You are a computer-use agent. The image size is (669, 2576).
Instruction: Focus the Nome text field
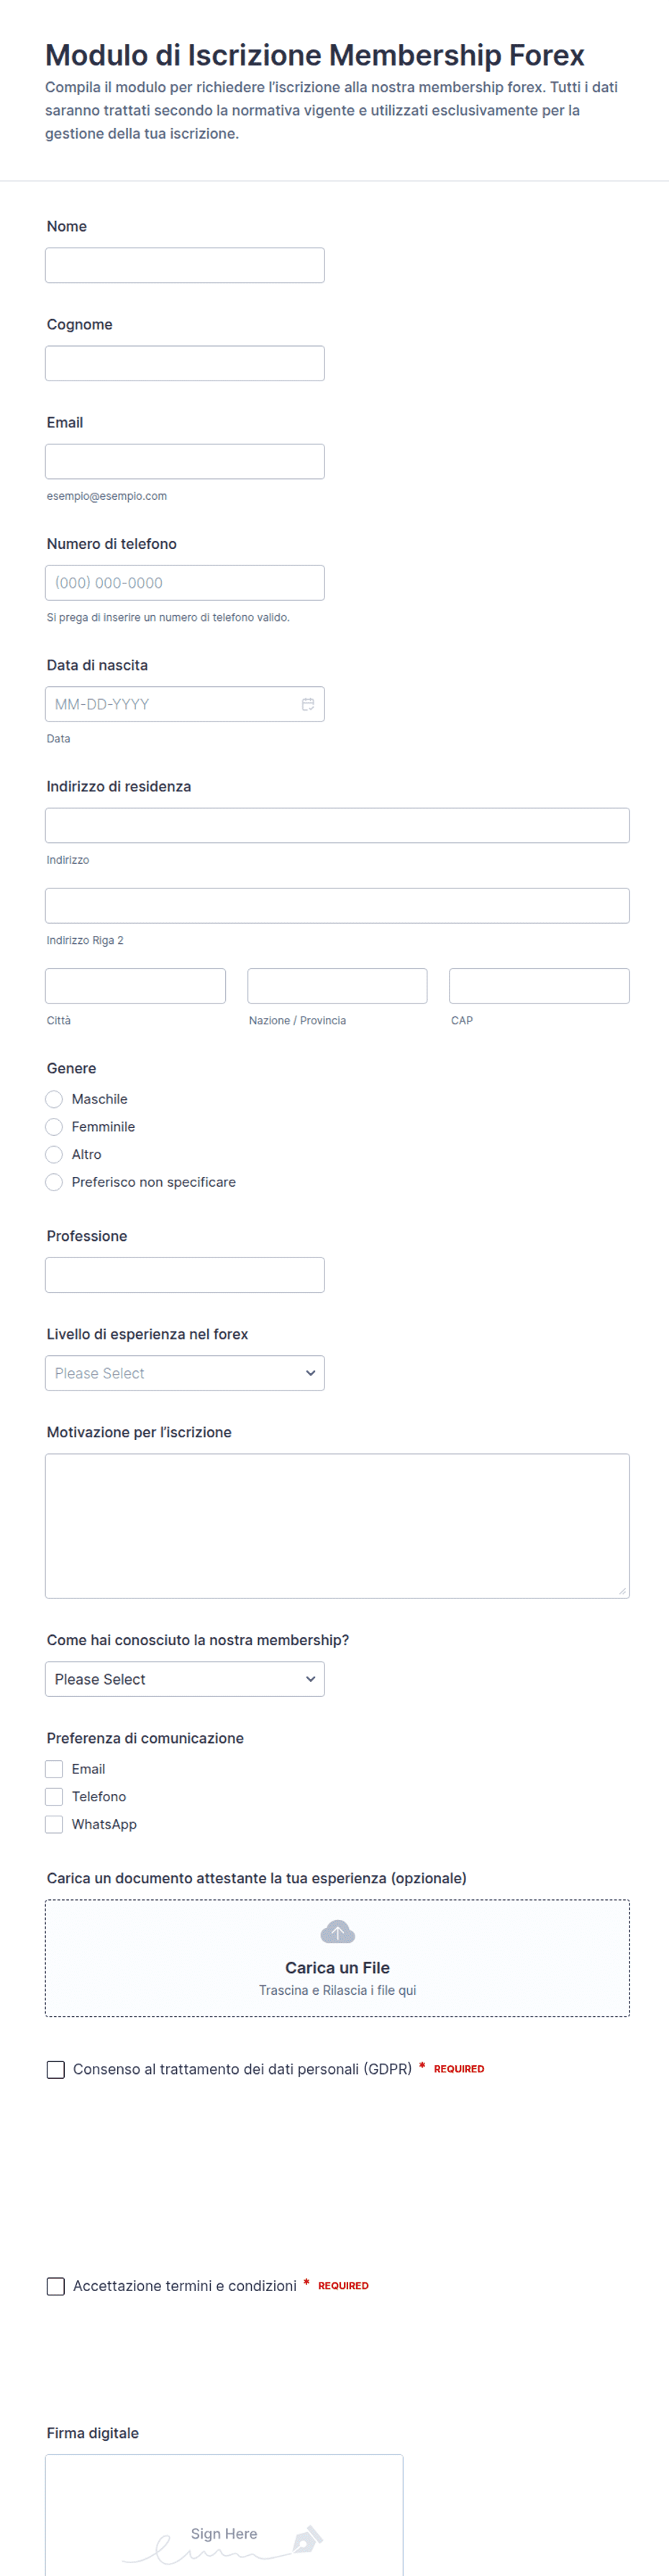[185, 265]
